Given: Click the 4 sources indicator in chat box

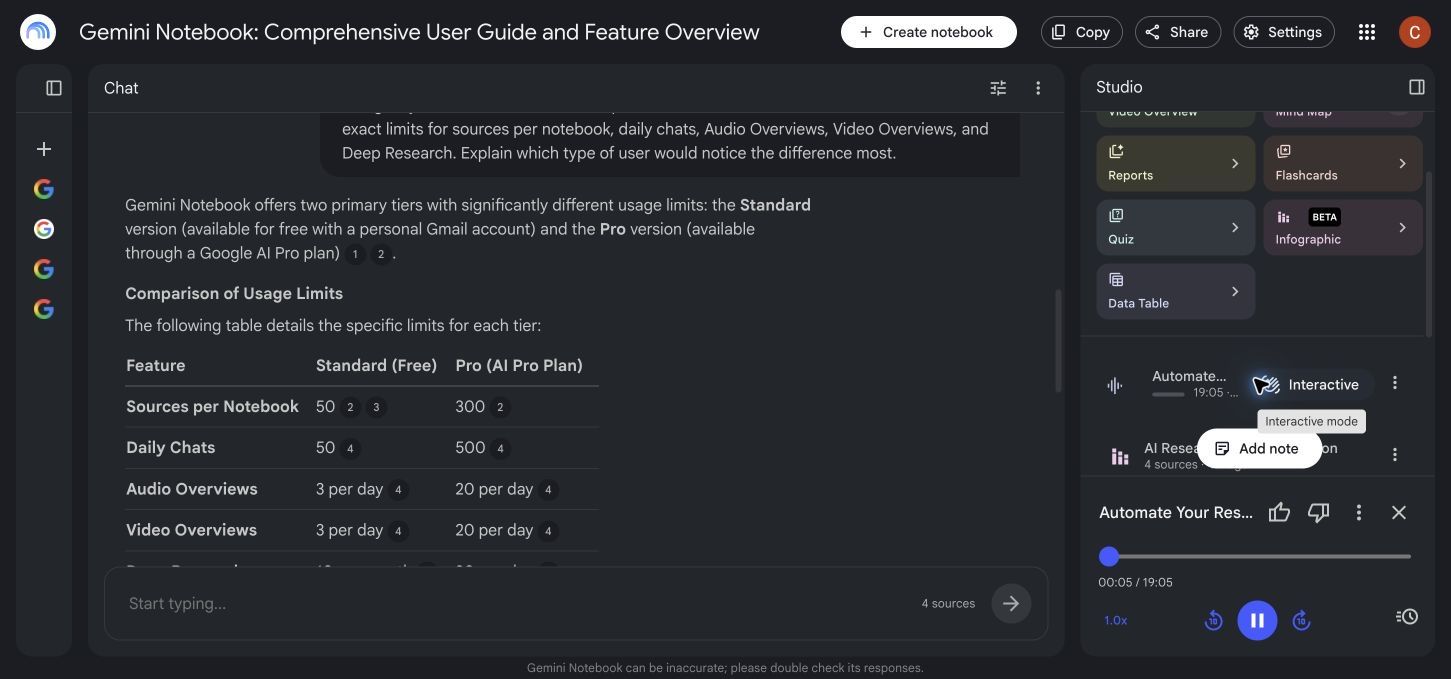Looking at the screenshot, I should [948, 603].
